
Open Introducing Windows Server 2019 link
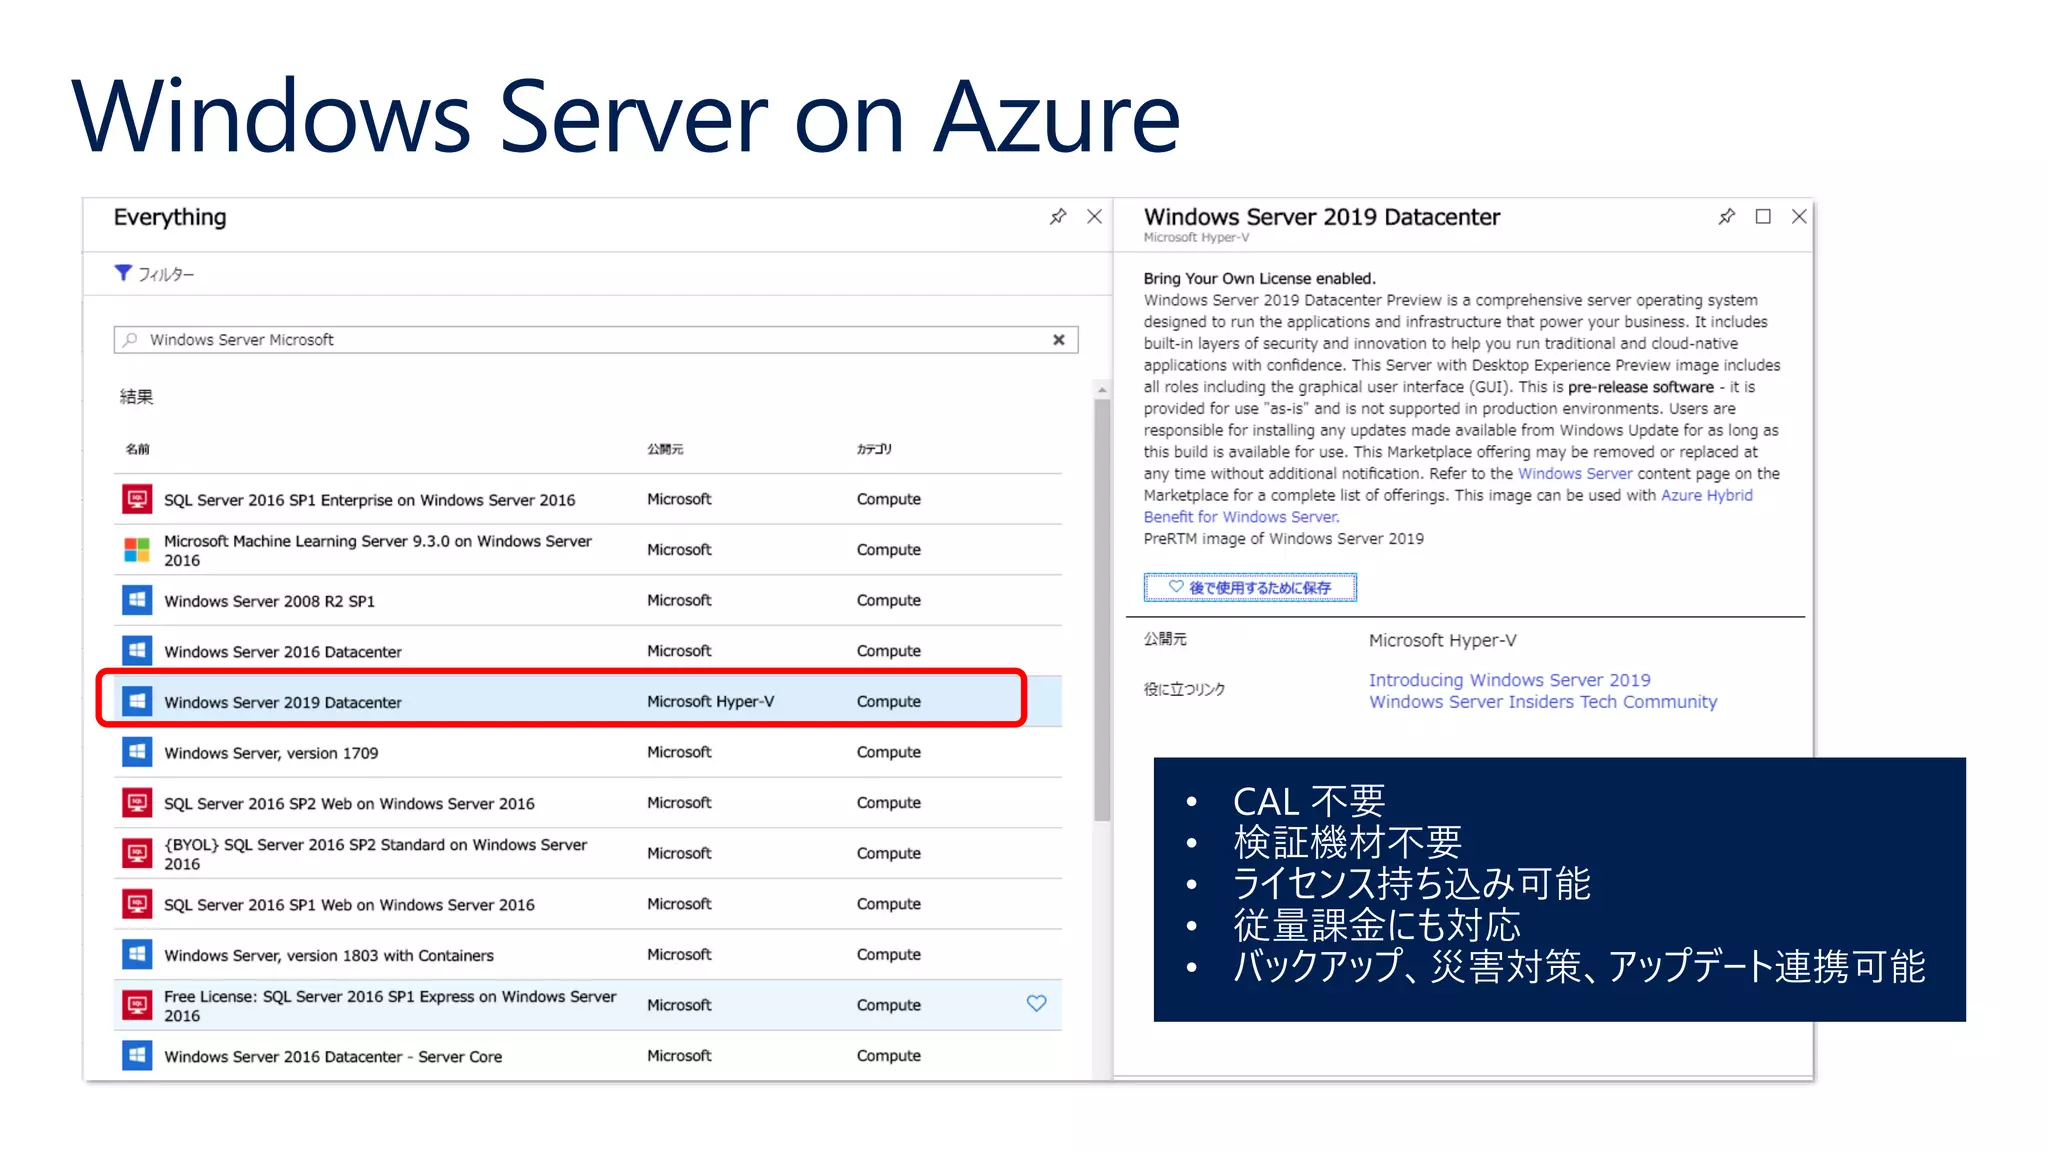[x=1509, y=680]
